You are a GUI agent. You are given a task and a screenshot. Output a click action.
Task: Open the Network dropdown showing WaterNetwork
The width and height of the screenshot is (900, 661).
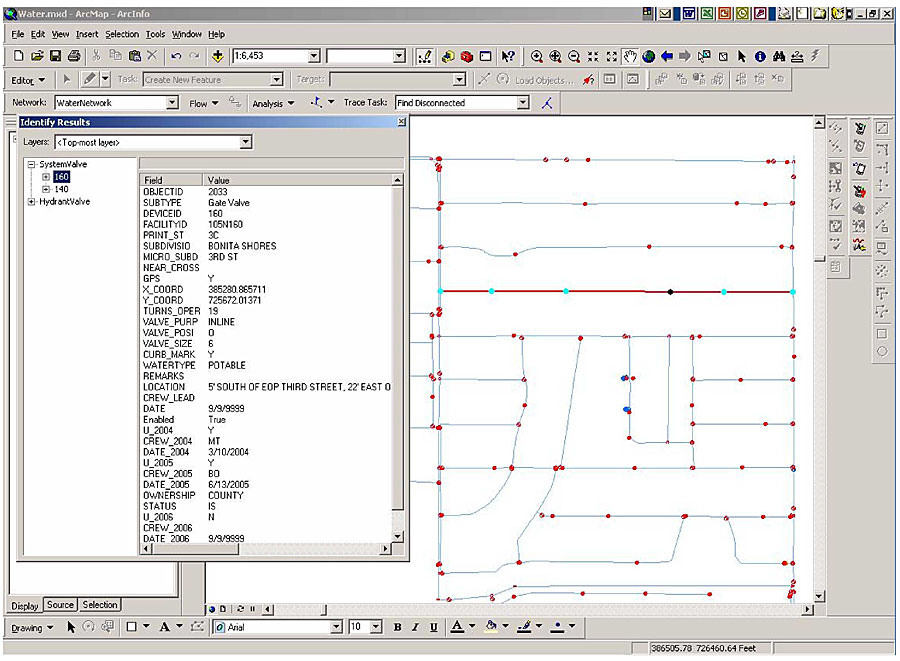click(x=172, y=102)
